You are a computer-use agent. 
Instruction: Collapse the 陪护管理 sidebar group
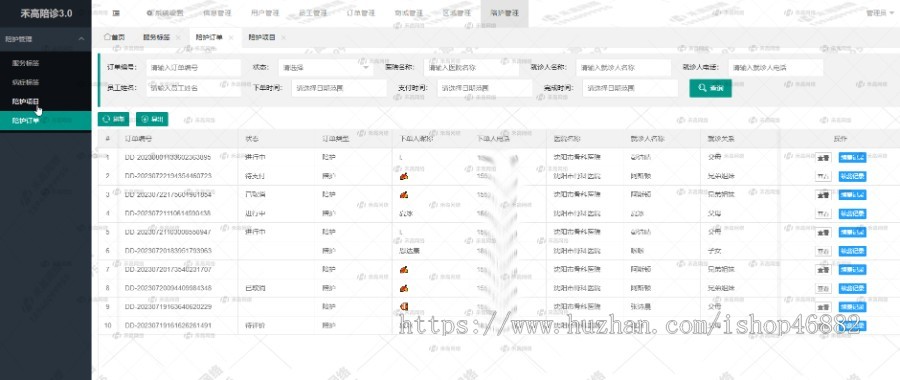45,39
